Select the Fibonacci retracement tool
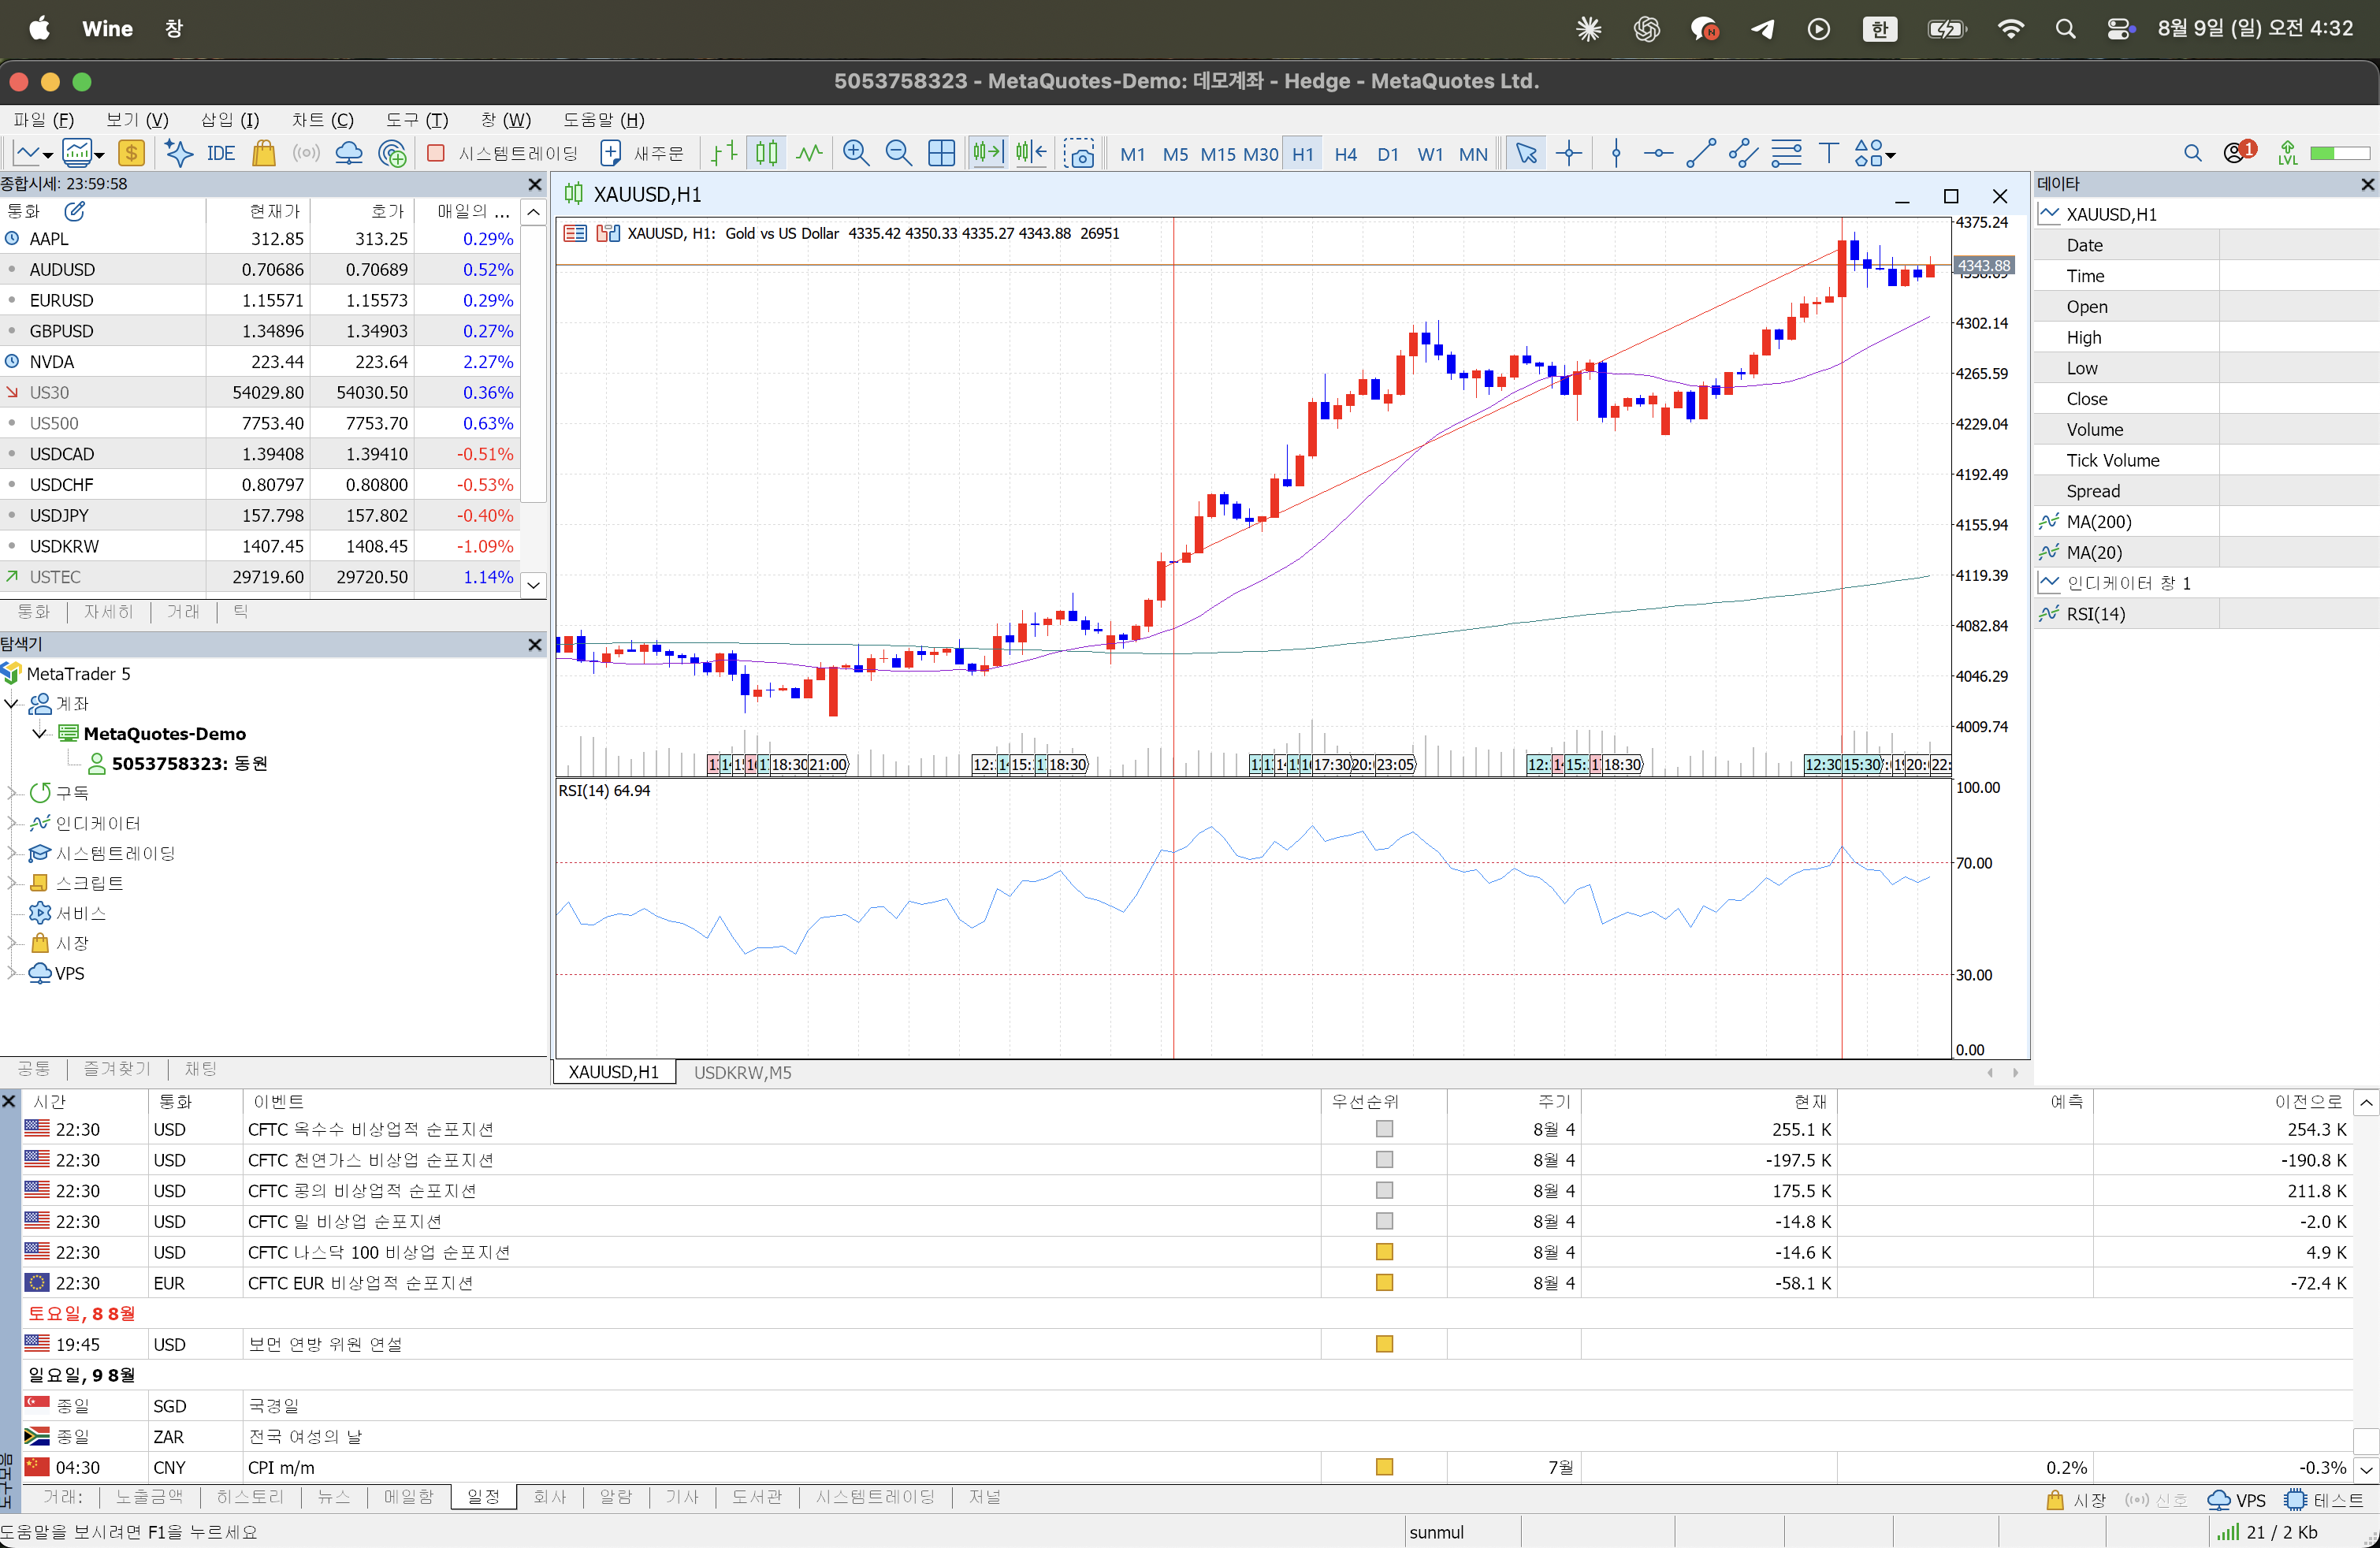Viewport: 2380px width, 1548px height. coord(1786,153)
